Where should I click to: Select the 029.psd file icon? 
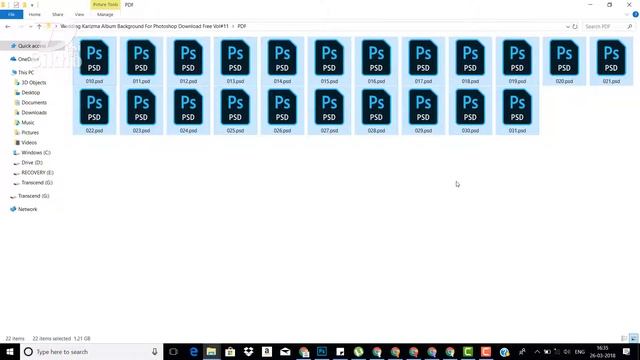(423, 107)
